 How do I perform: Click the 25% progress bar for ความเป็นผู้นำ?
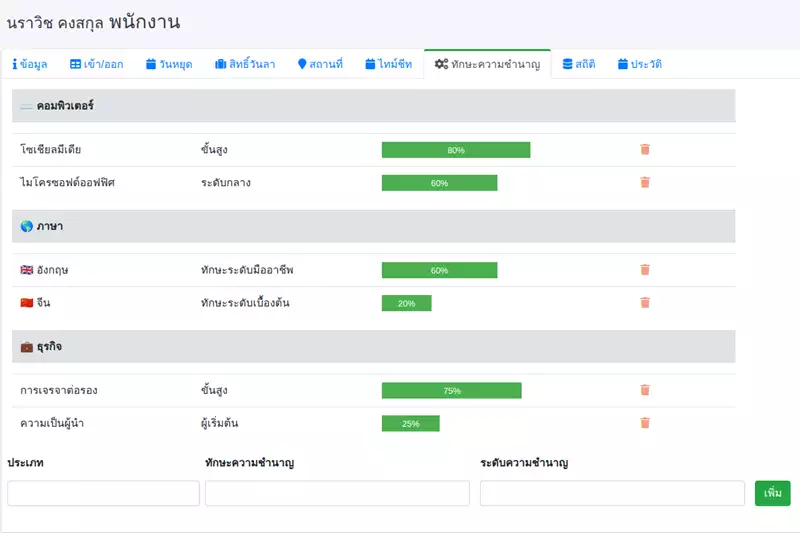[411, 424]
